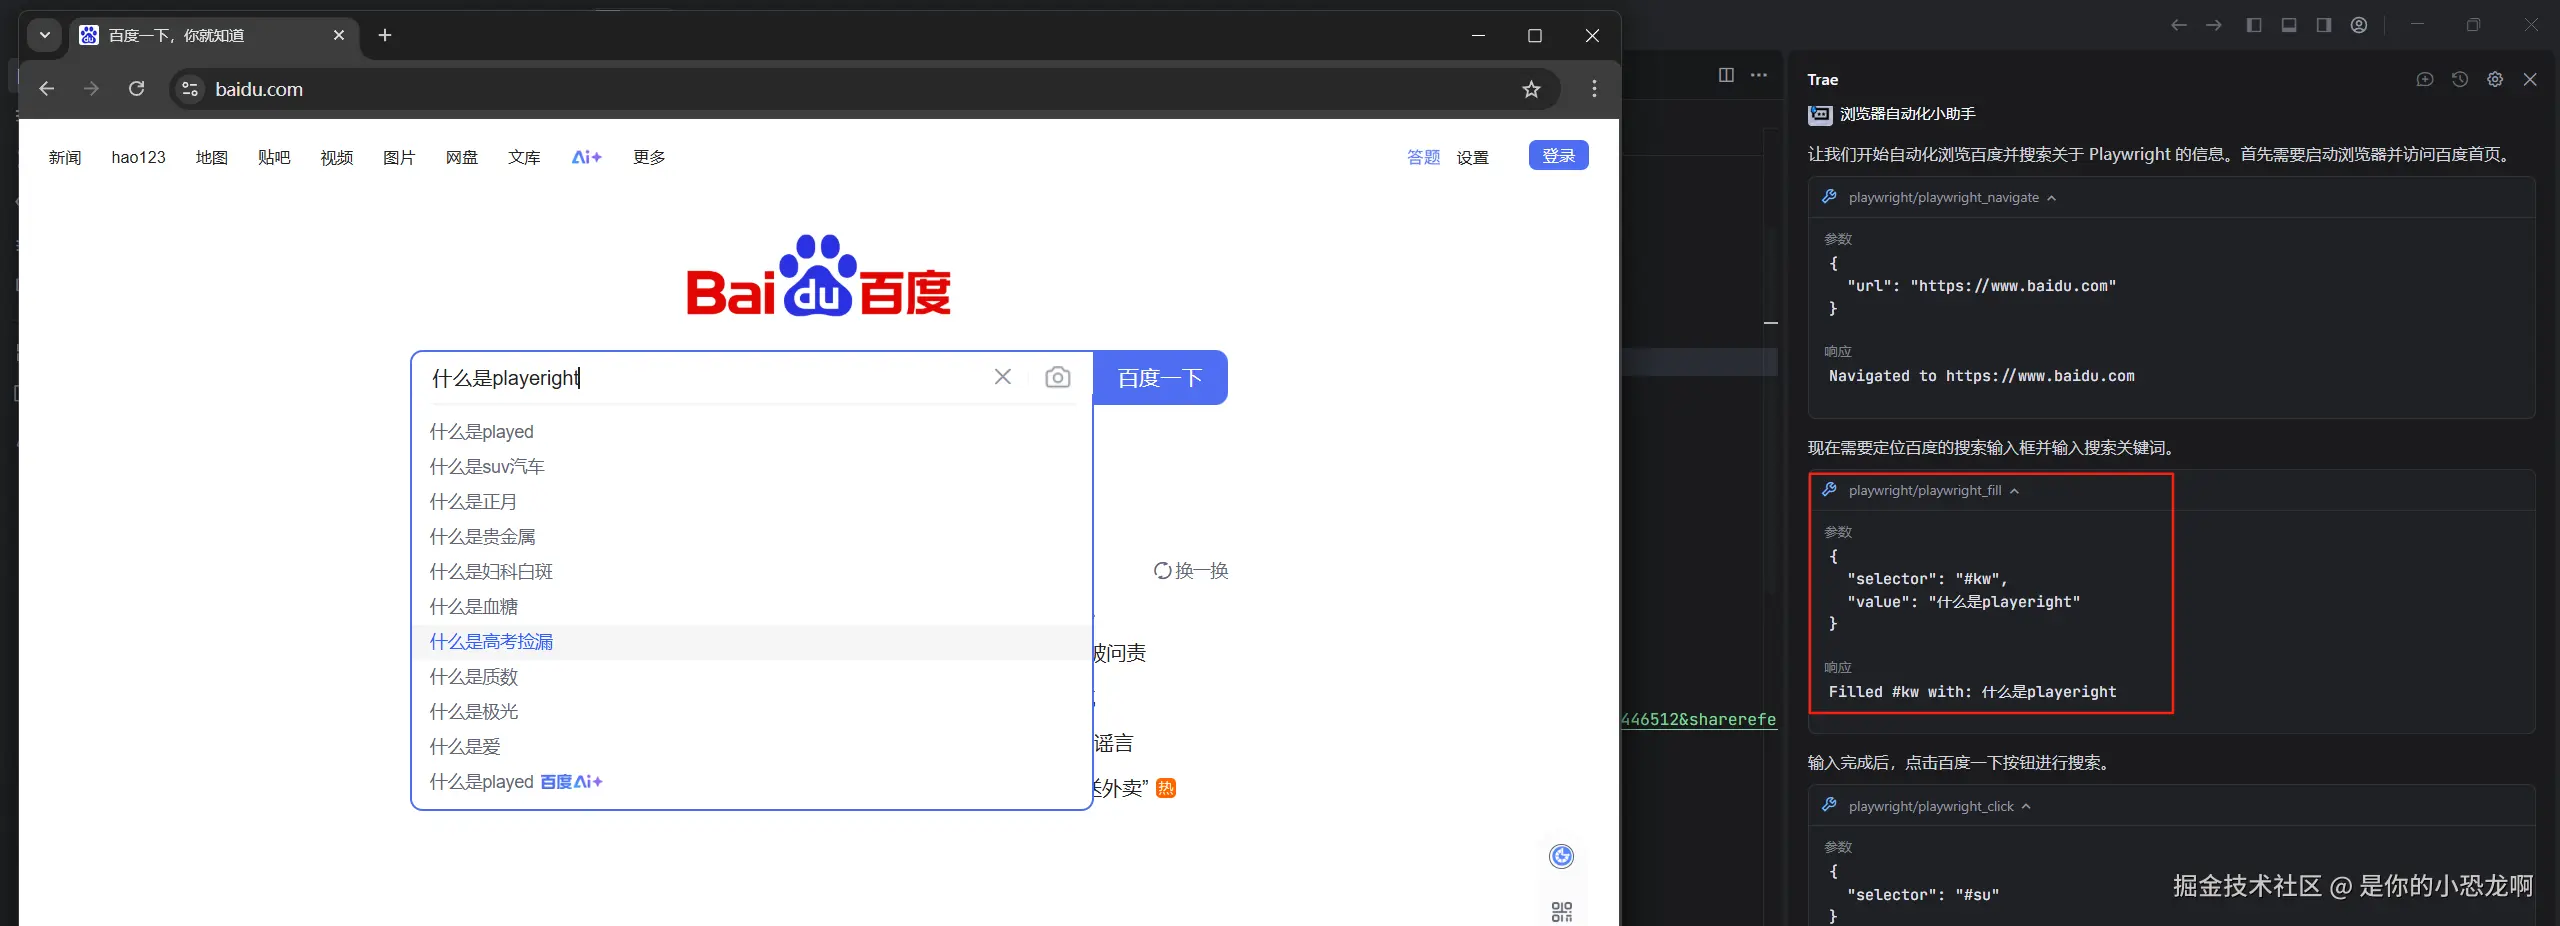This screenshot has height=926, width=2560.
Task: Go forward in Trae navigation history
Action: [2214, 25]
